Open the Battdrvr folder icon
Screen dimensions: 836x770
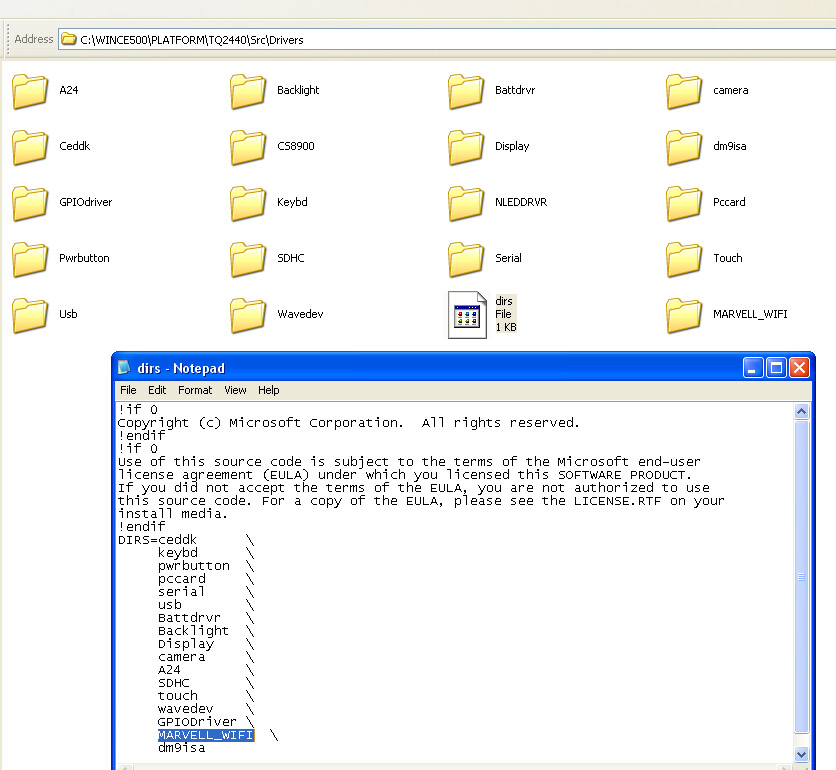pos(466,91)
